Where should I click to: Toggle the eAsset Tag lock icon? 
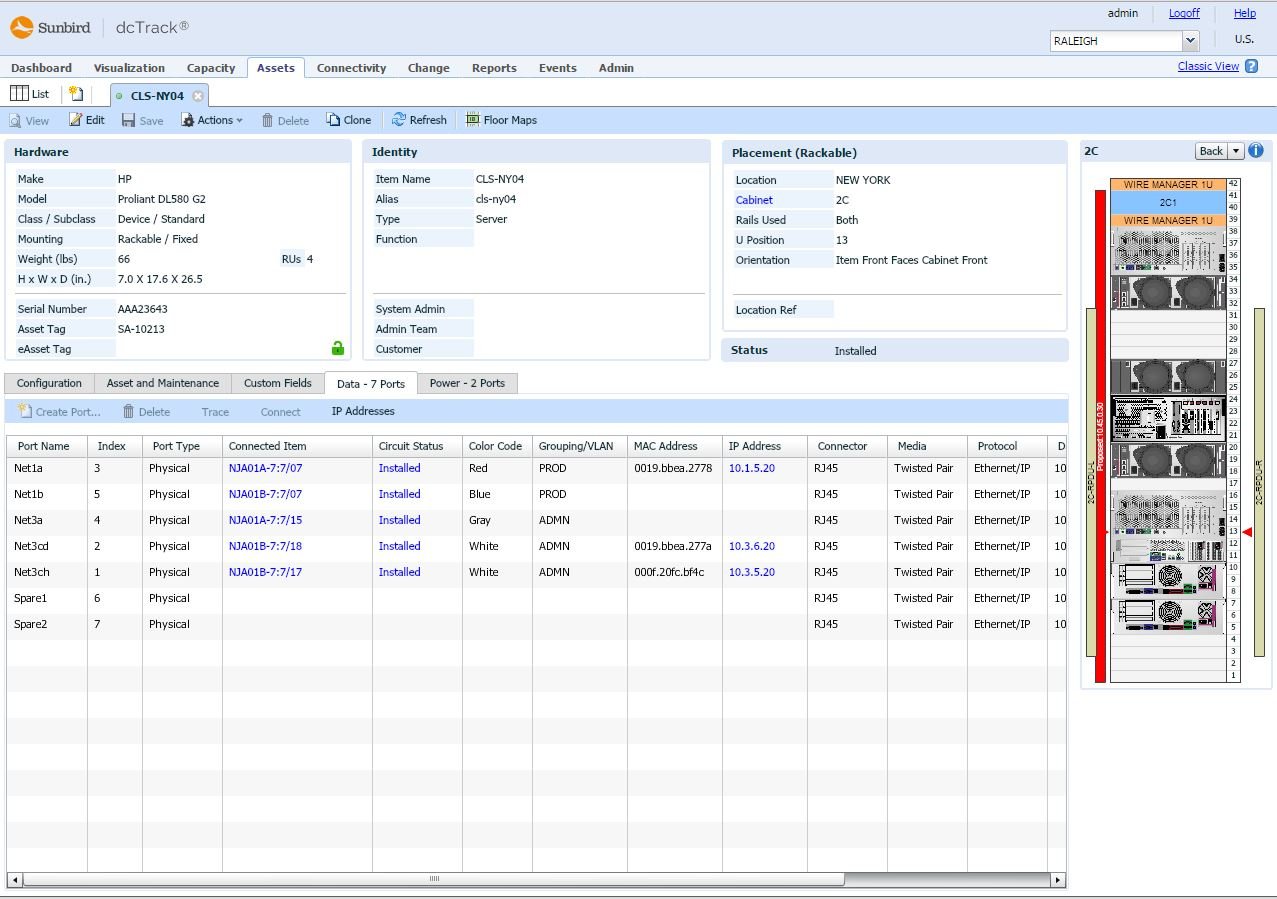coord(337,348)
